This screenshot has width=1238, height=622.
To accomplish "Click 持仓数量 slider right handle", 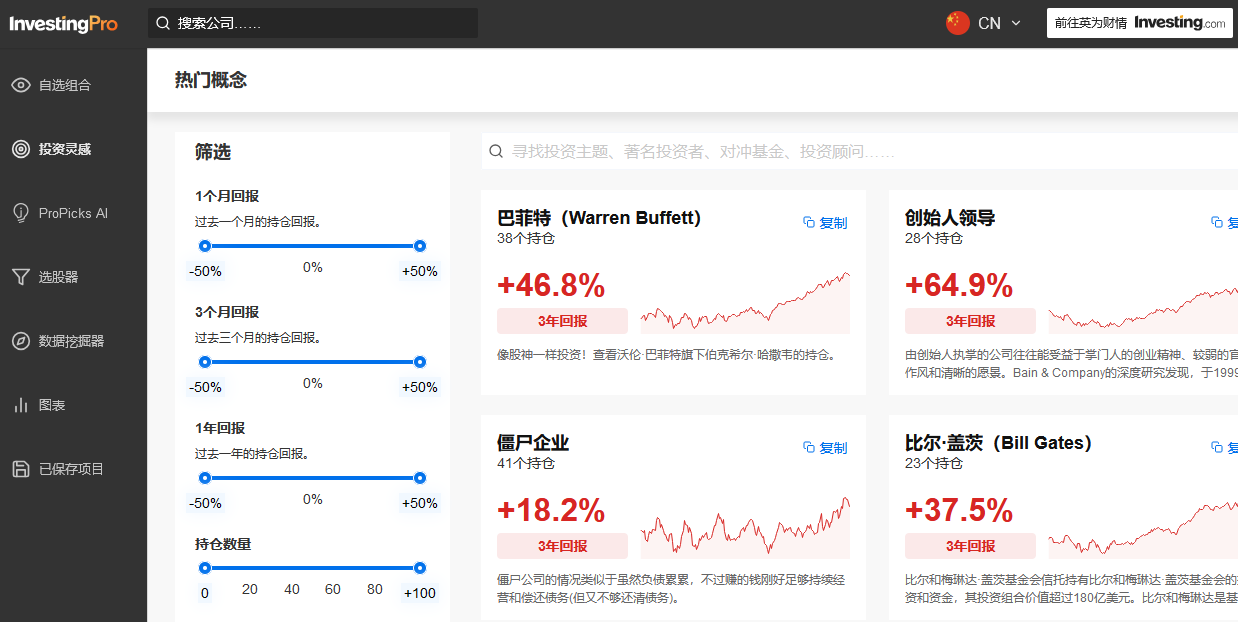I will click(420, 568).
